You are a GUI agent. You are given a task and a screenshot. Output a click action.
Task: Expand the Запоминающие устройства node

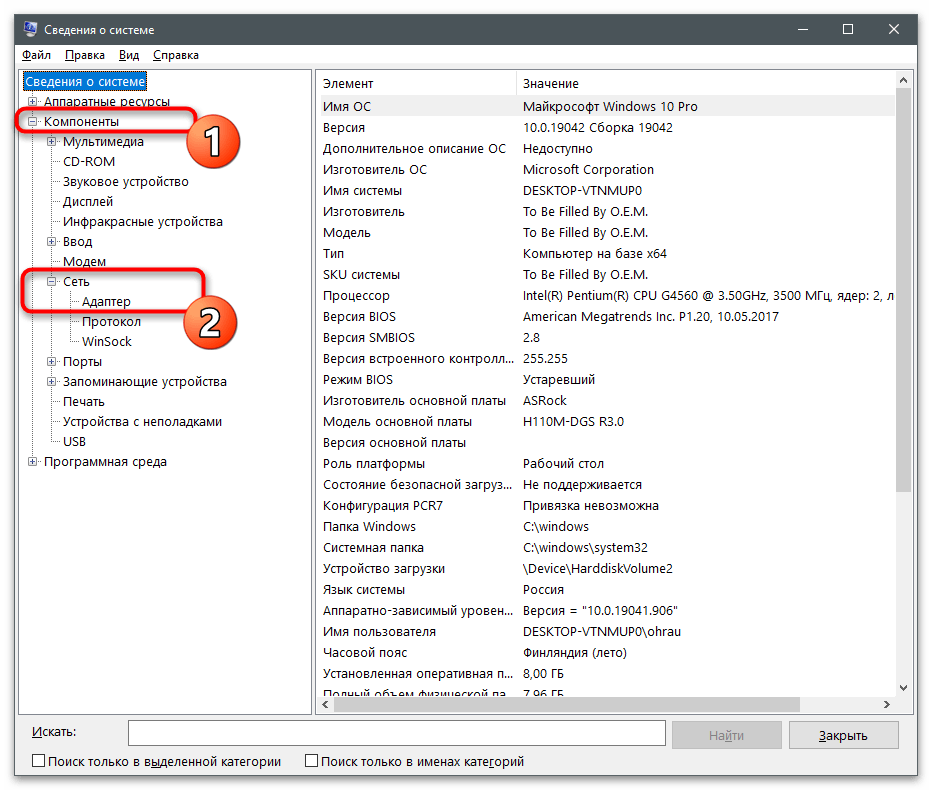(52, 382)
